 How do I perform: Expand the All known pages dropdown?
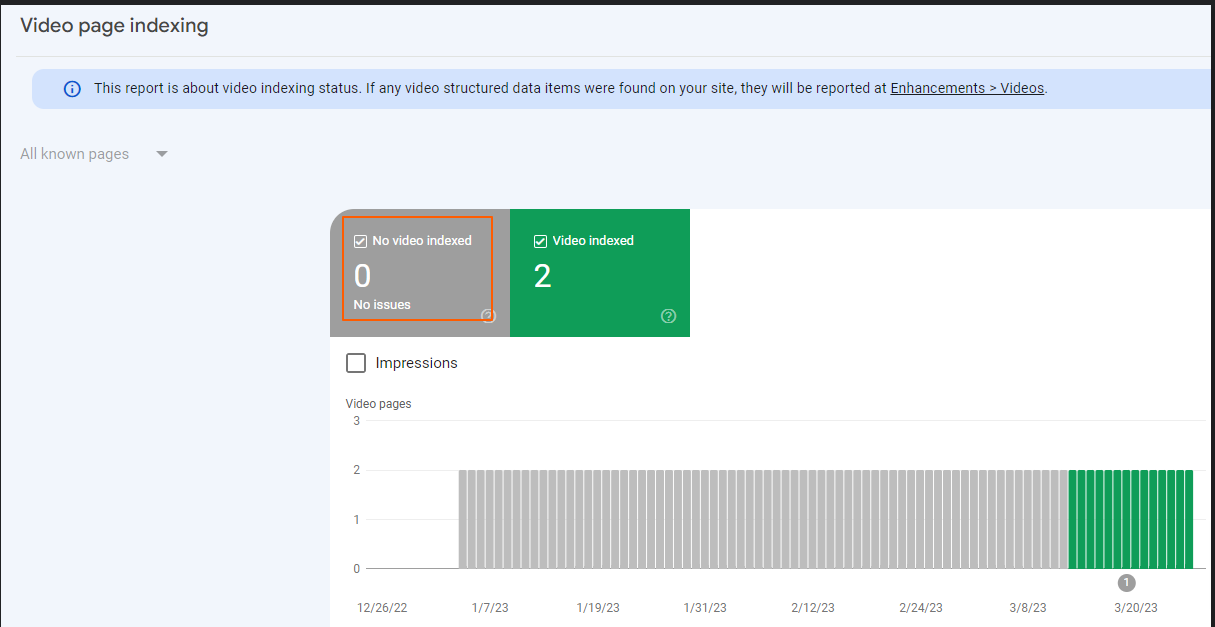click(x=94, y=154)
